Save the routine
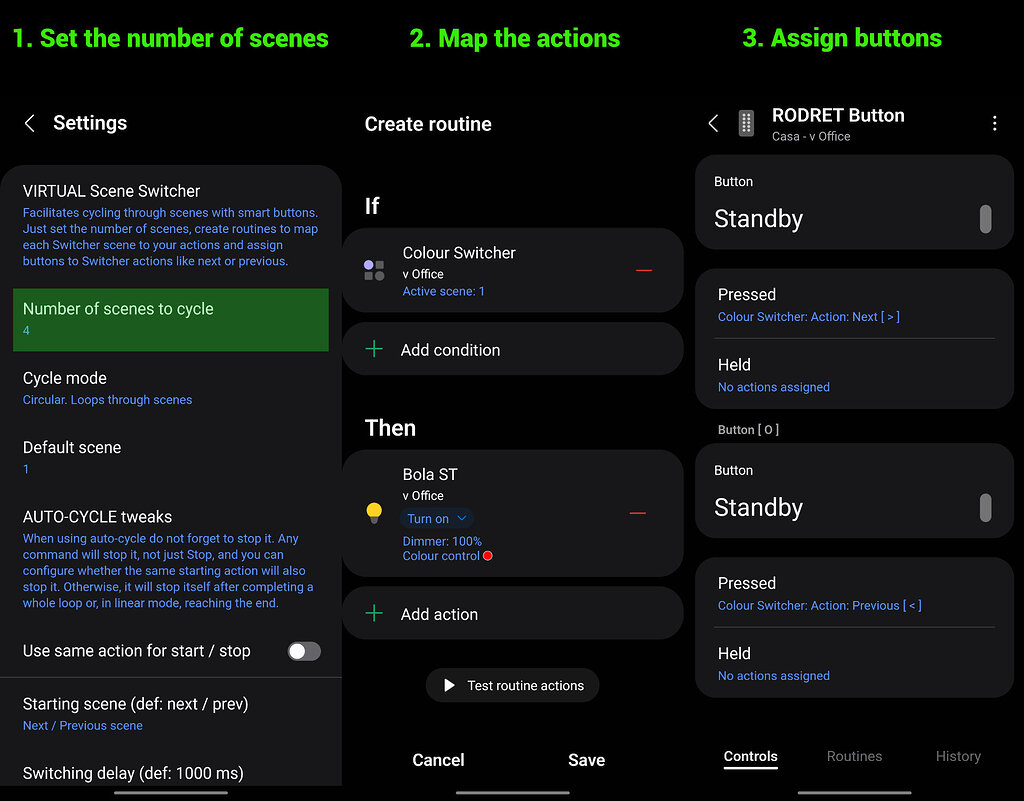1024x801 pixels. (586, 760)
